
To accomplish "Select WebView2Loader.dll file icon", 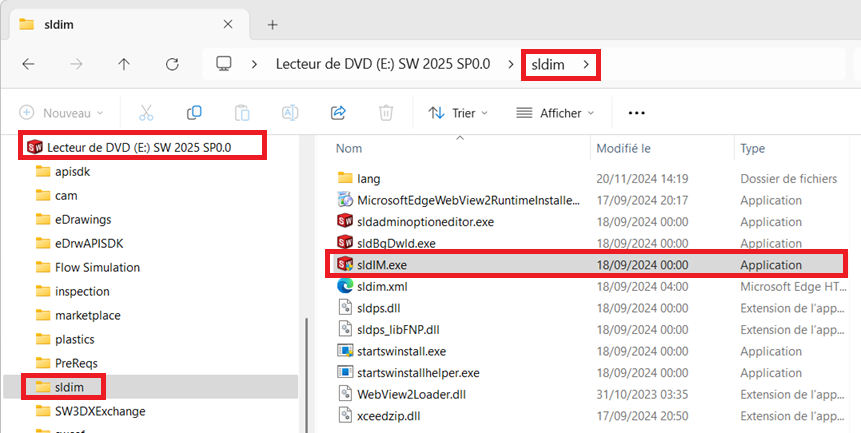I will [345, 394].
